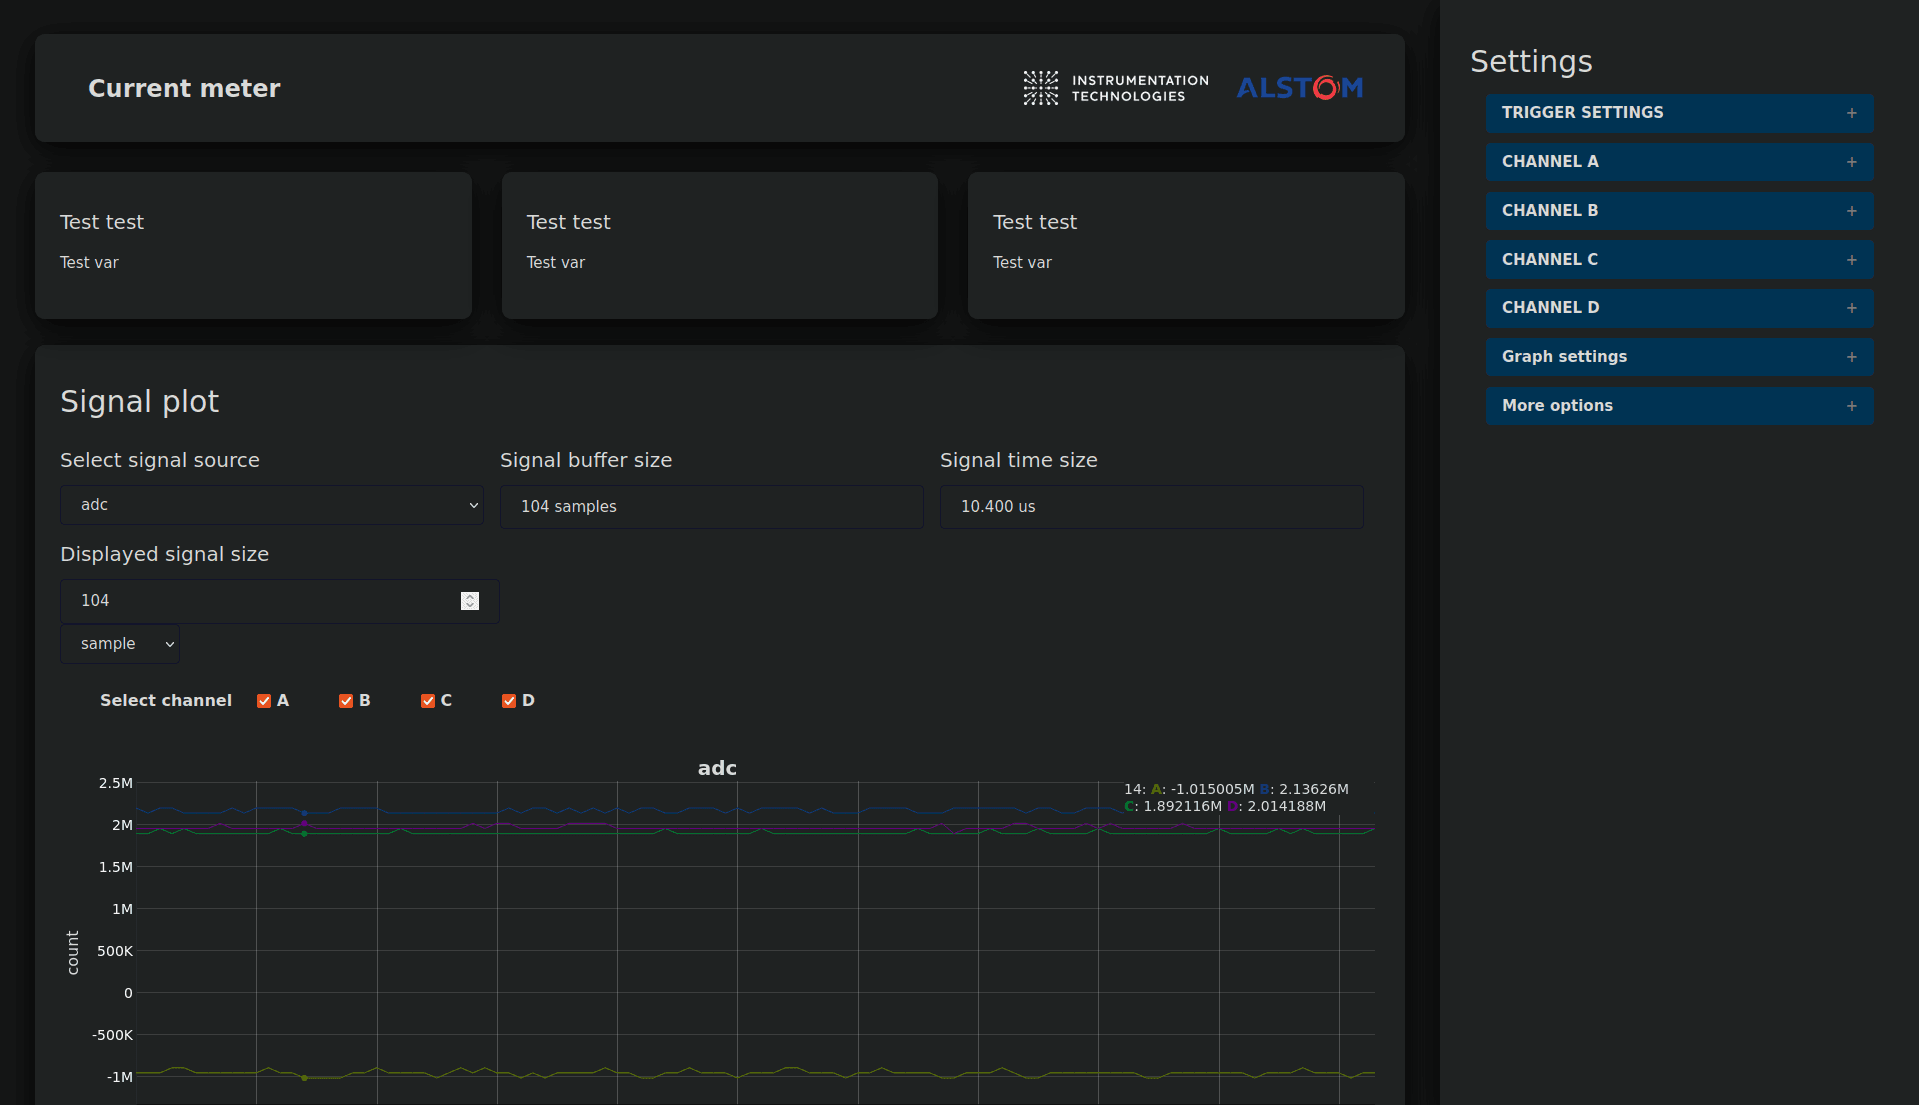
Task: Click plus icon on Graph settings row
Action: pos(1852,357)
